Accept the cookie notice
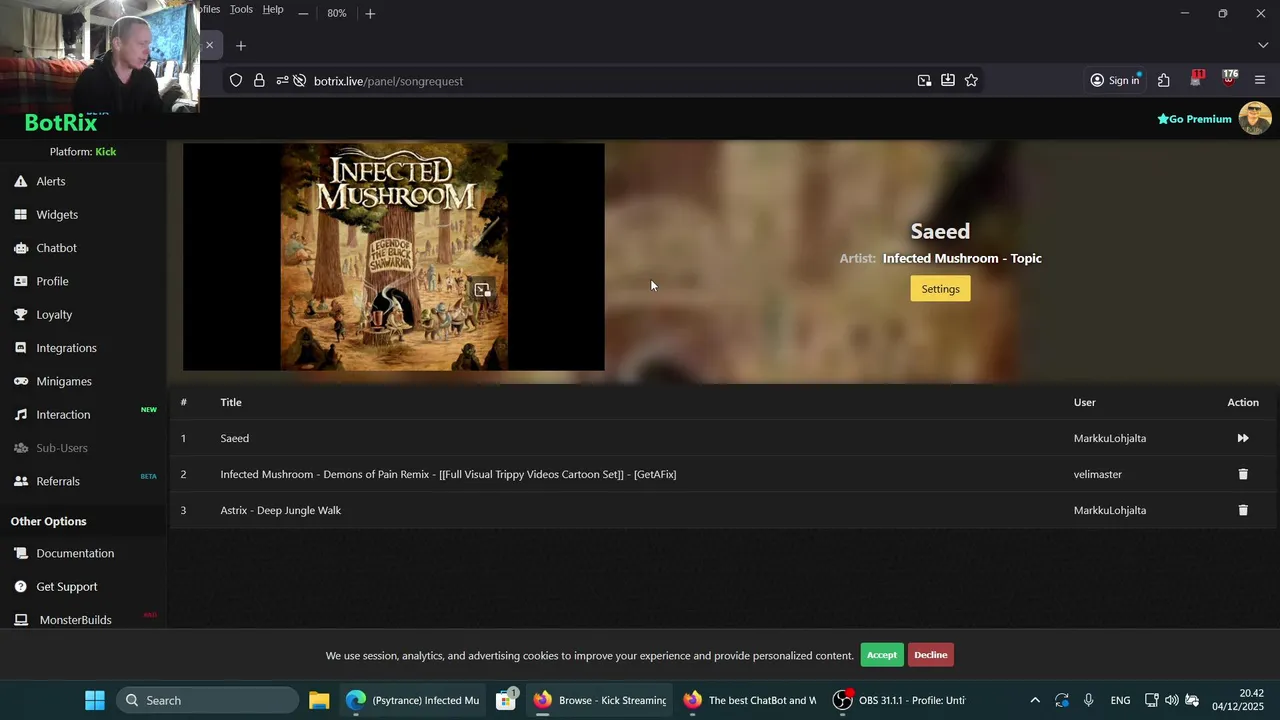Image resolution: width=1280 pixels, height=720 pixels. point(881,655)
